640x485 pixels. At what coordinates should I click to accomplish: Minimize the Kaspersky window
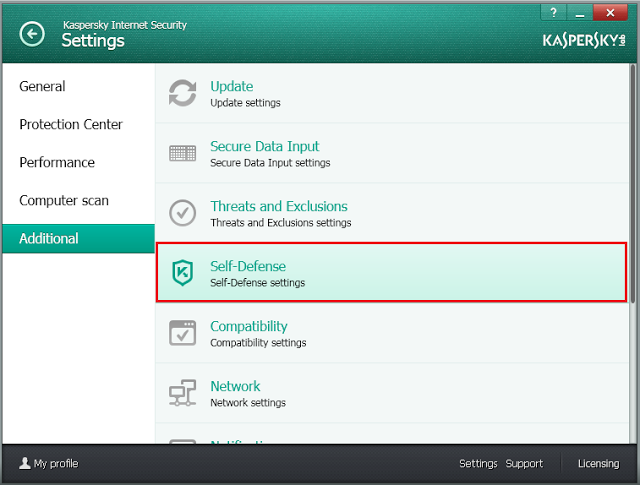pyautogui.click(x=580, y=13)
